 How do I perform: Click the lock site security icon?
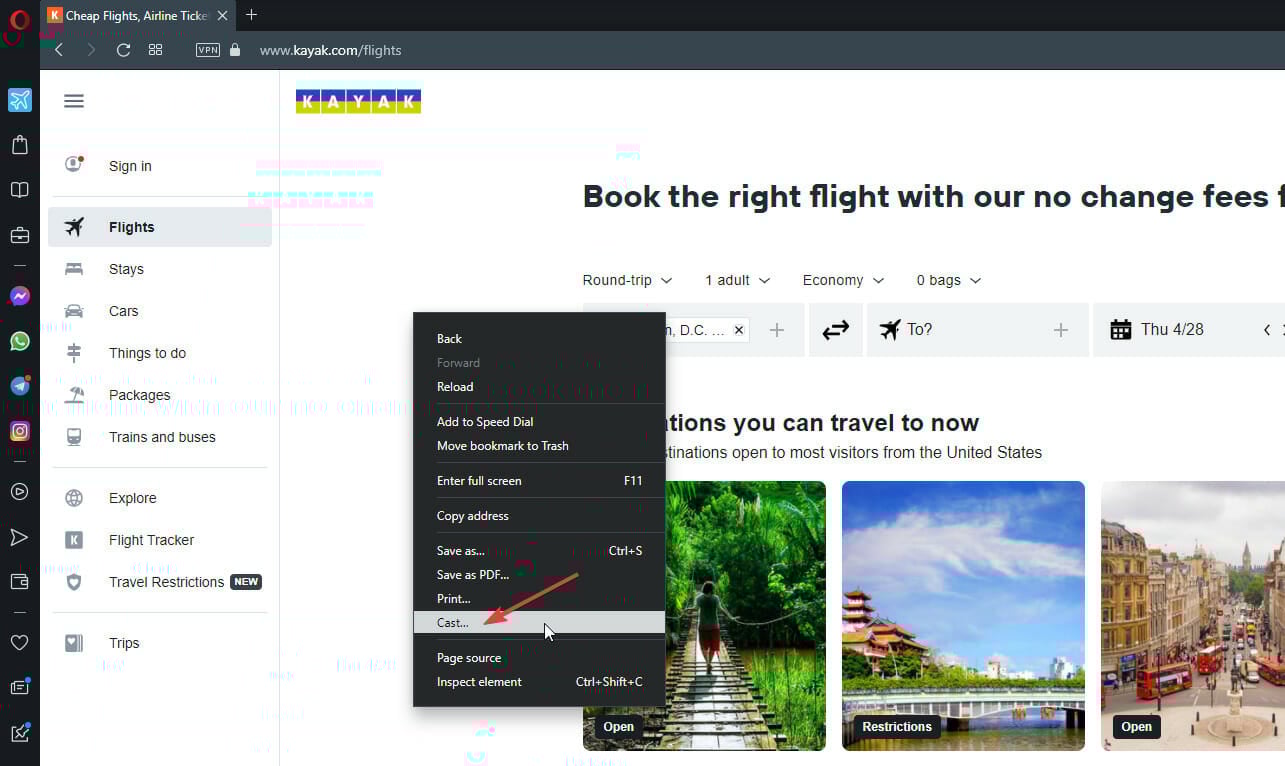[x=235, y=50]
